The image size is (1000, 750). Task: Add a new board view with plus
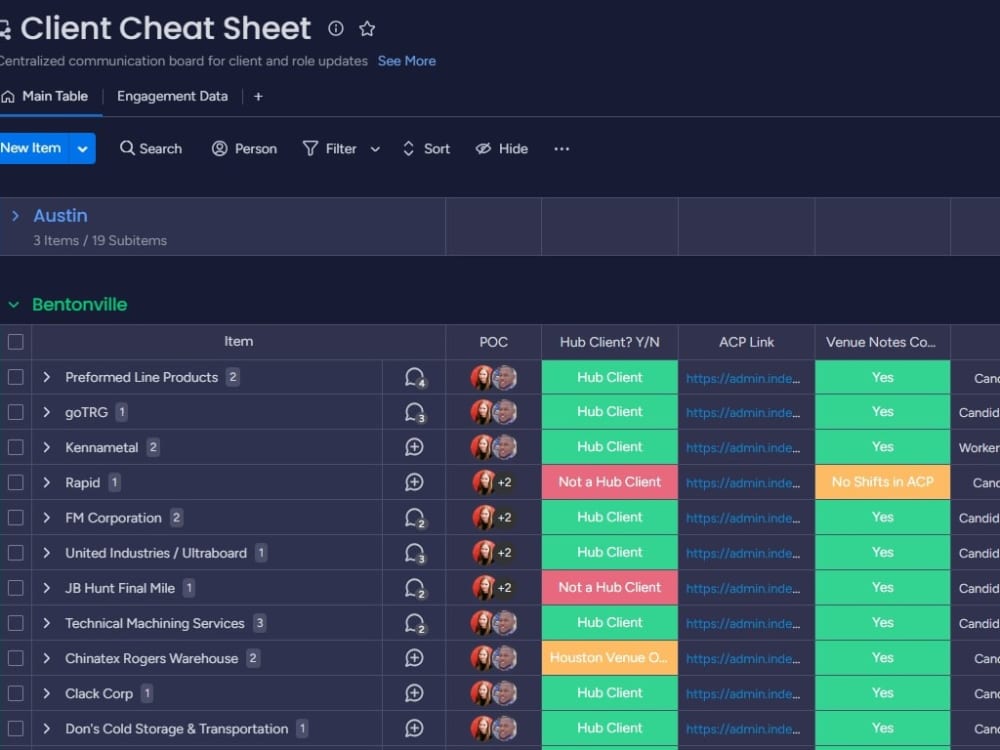pyautogui.click(x=258, y=96)
